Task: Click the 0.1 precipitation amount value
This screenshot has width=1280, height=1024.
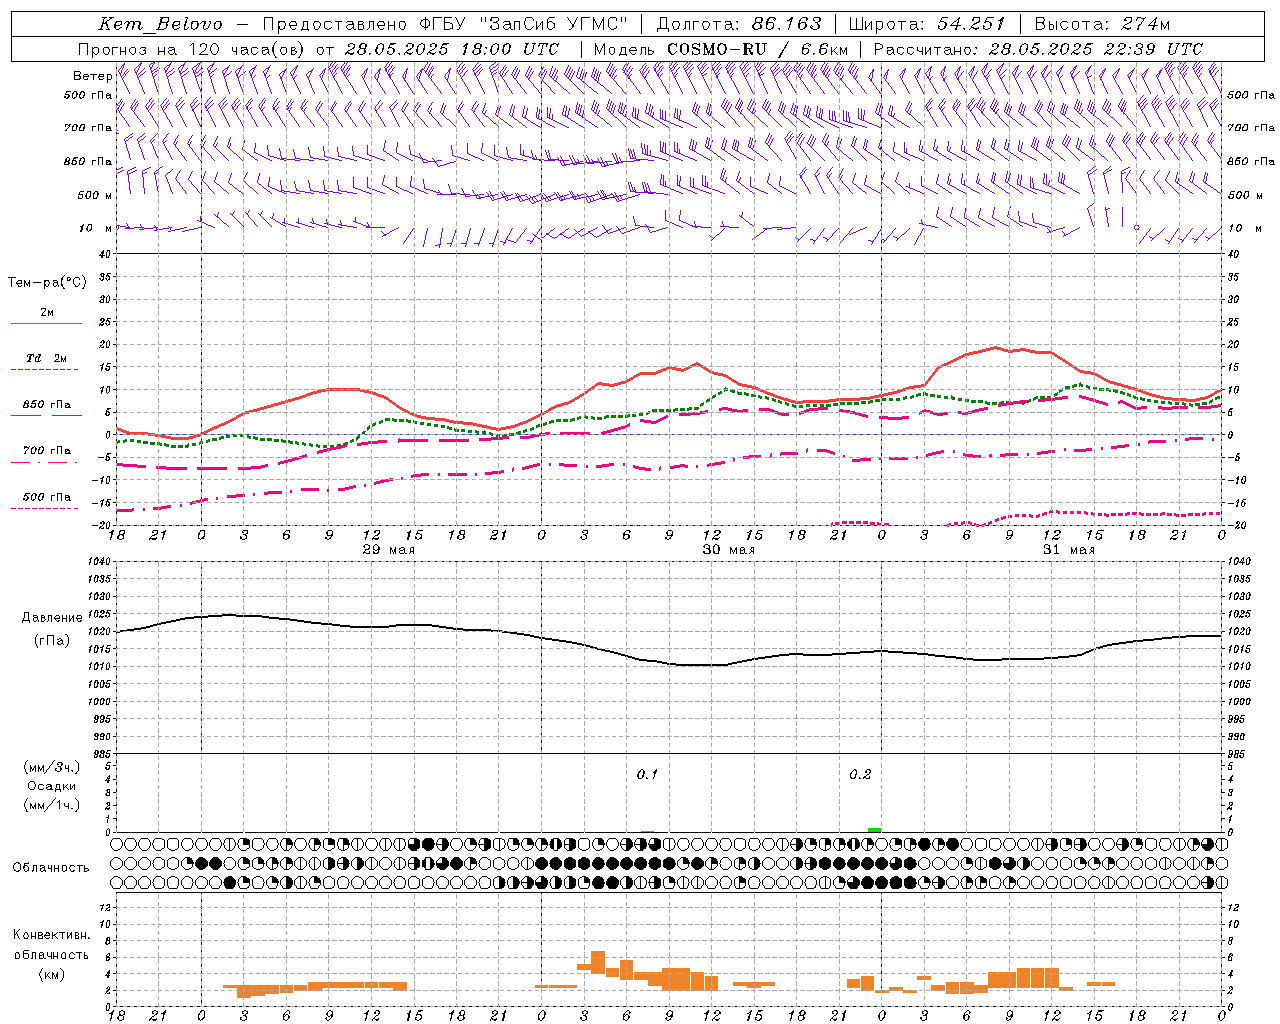Action: pos(647,775)
